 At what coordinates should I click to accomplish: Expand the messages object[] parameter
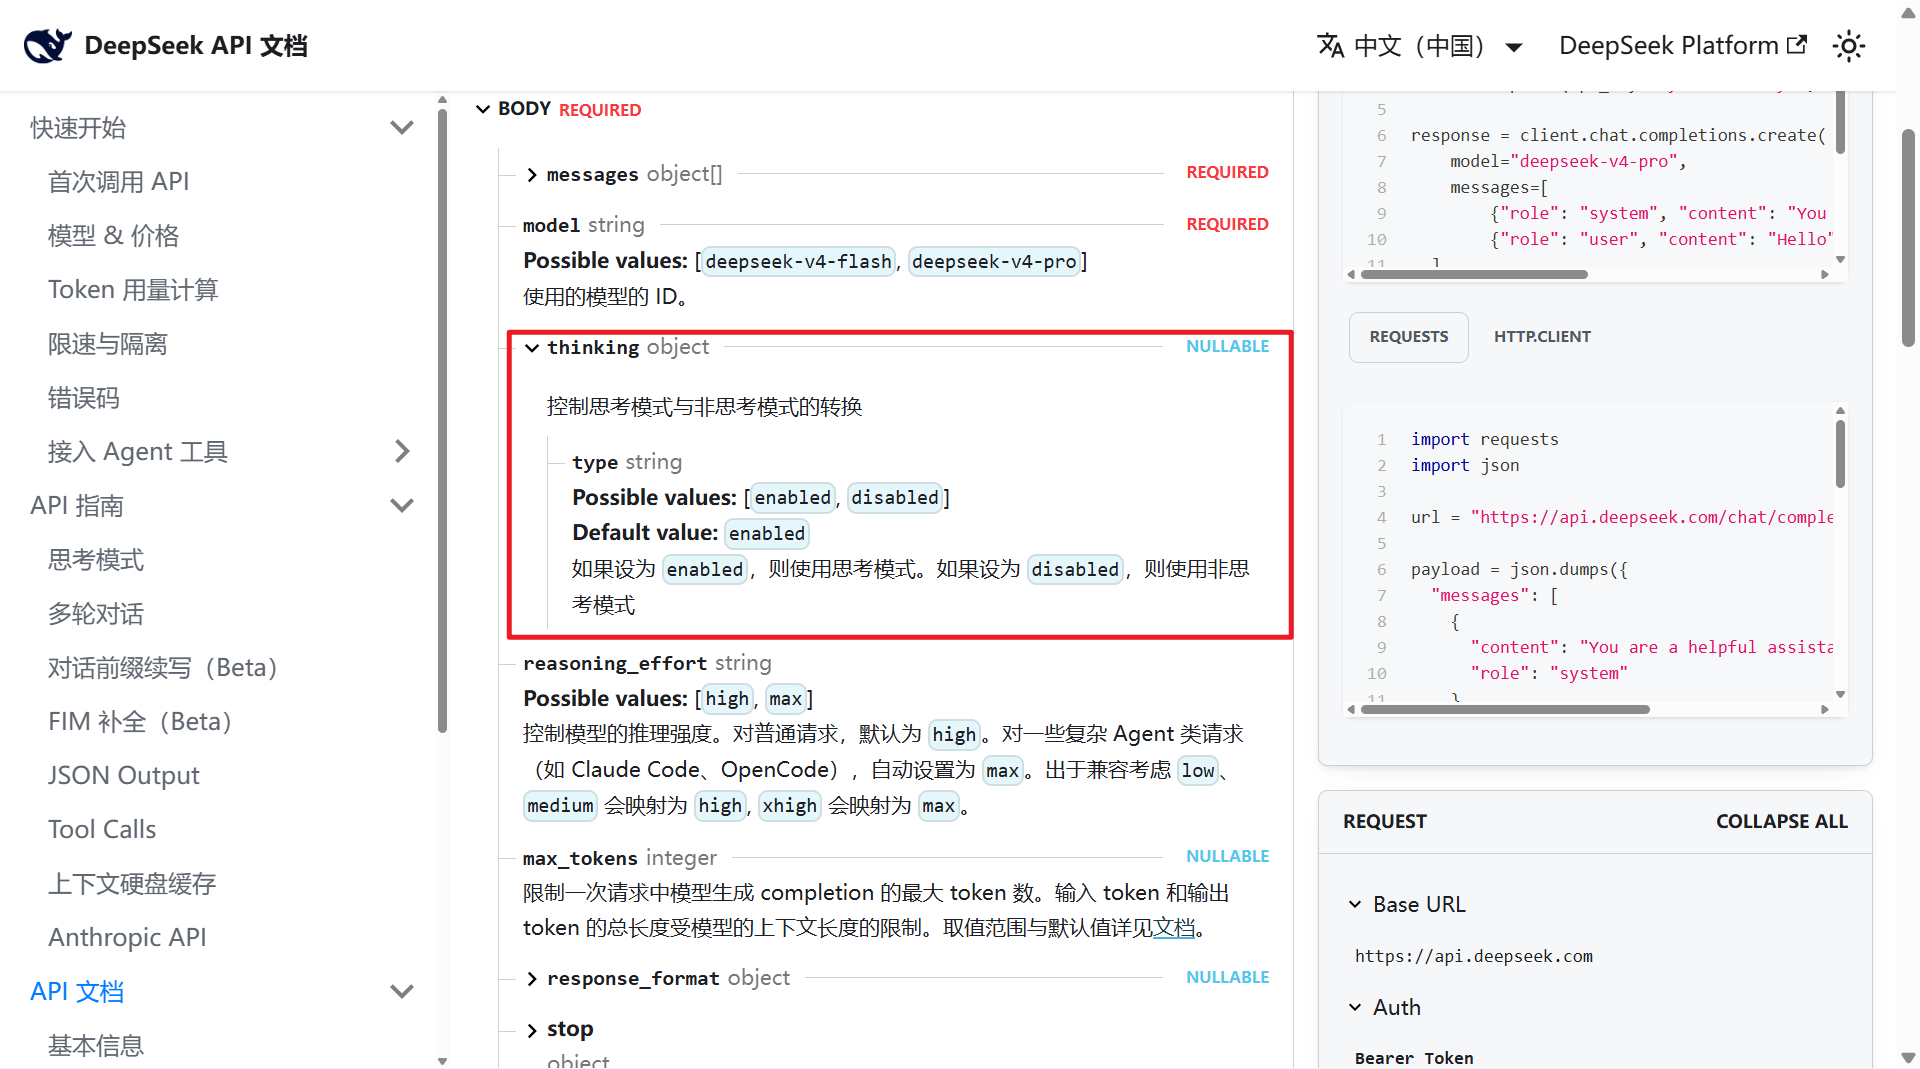point(532,175)
